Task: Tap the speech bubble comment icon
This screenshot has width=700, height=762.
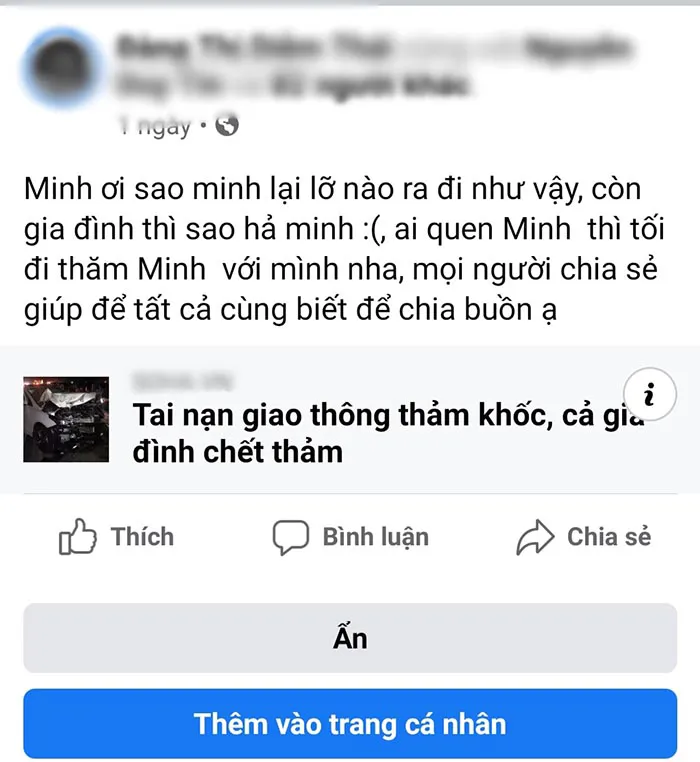Action: coord(291,537)
